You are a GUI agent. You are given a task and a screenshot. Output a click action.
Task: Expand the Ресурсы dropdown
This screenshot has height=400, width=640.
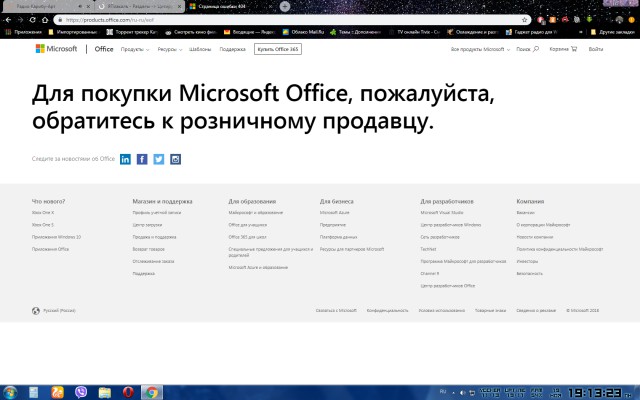170,49
